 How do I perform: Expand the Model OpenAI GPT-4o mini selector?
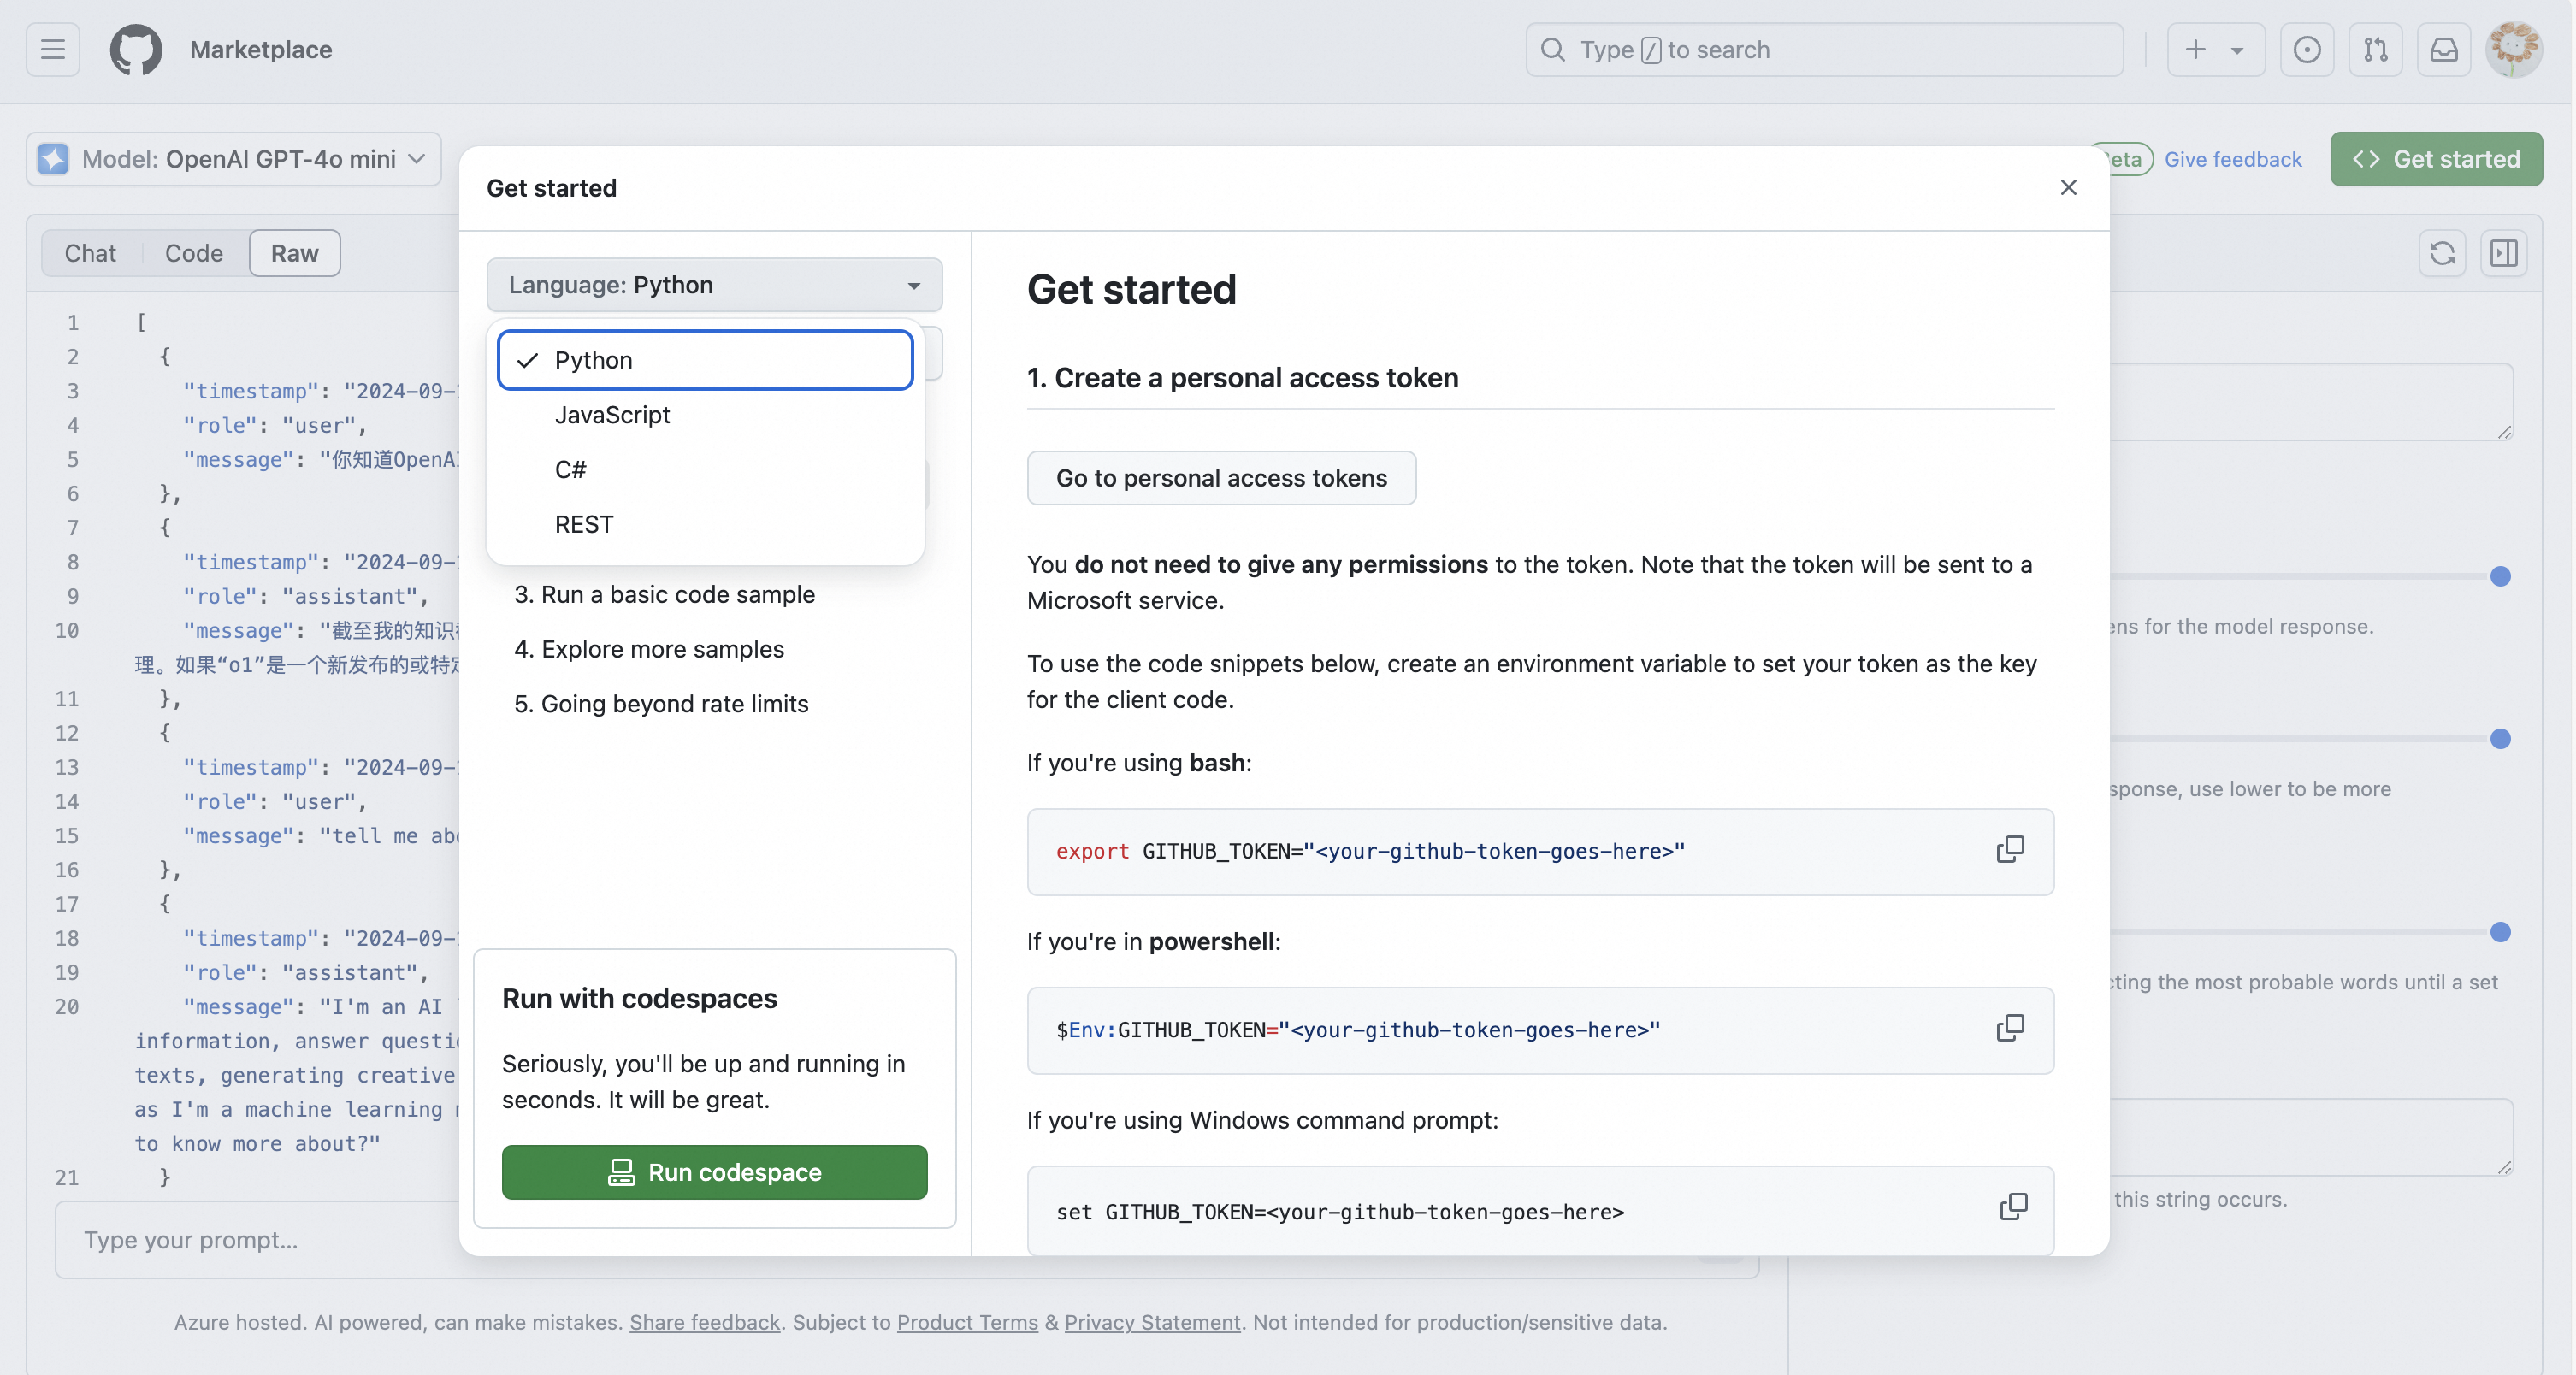click(234, 159)
